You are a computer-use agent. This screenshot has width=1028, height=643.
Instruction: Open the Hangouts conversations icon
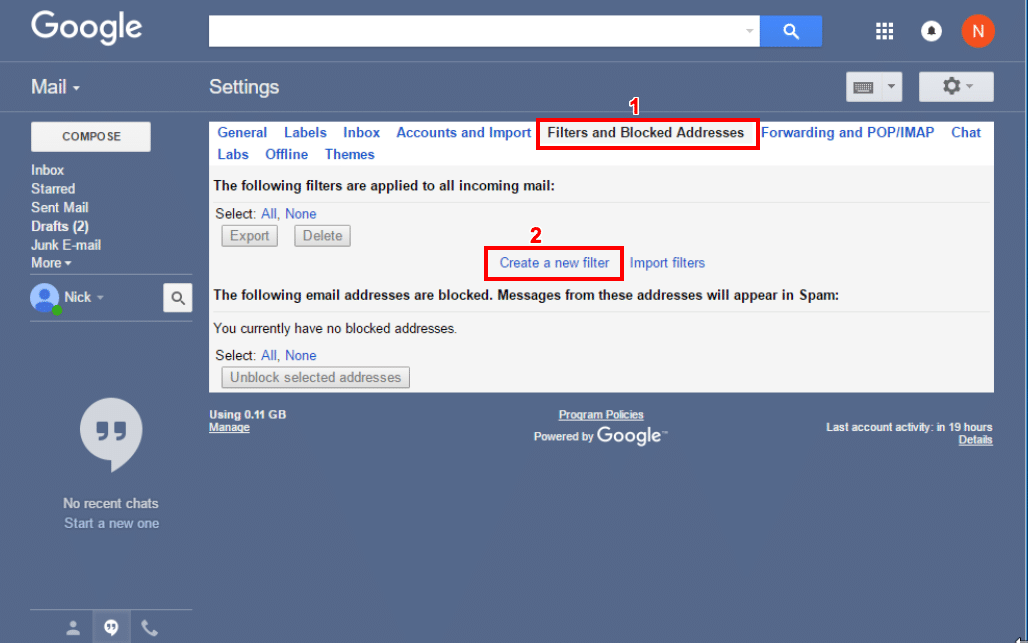click(x=111, y=627)
